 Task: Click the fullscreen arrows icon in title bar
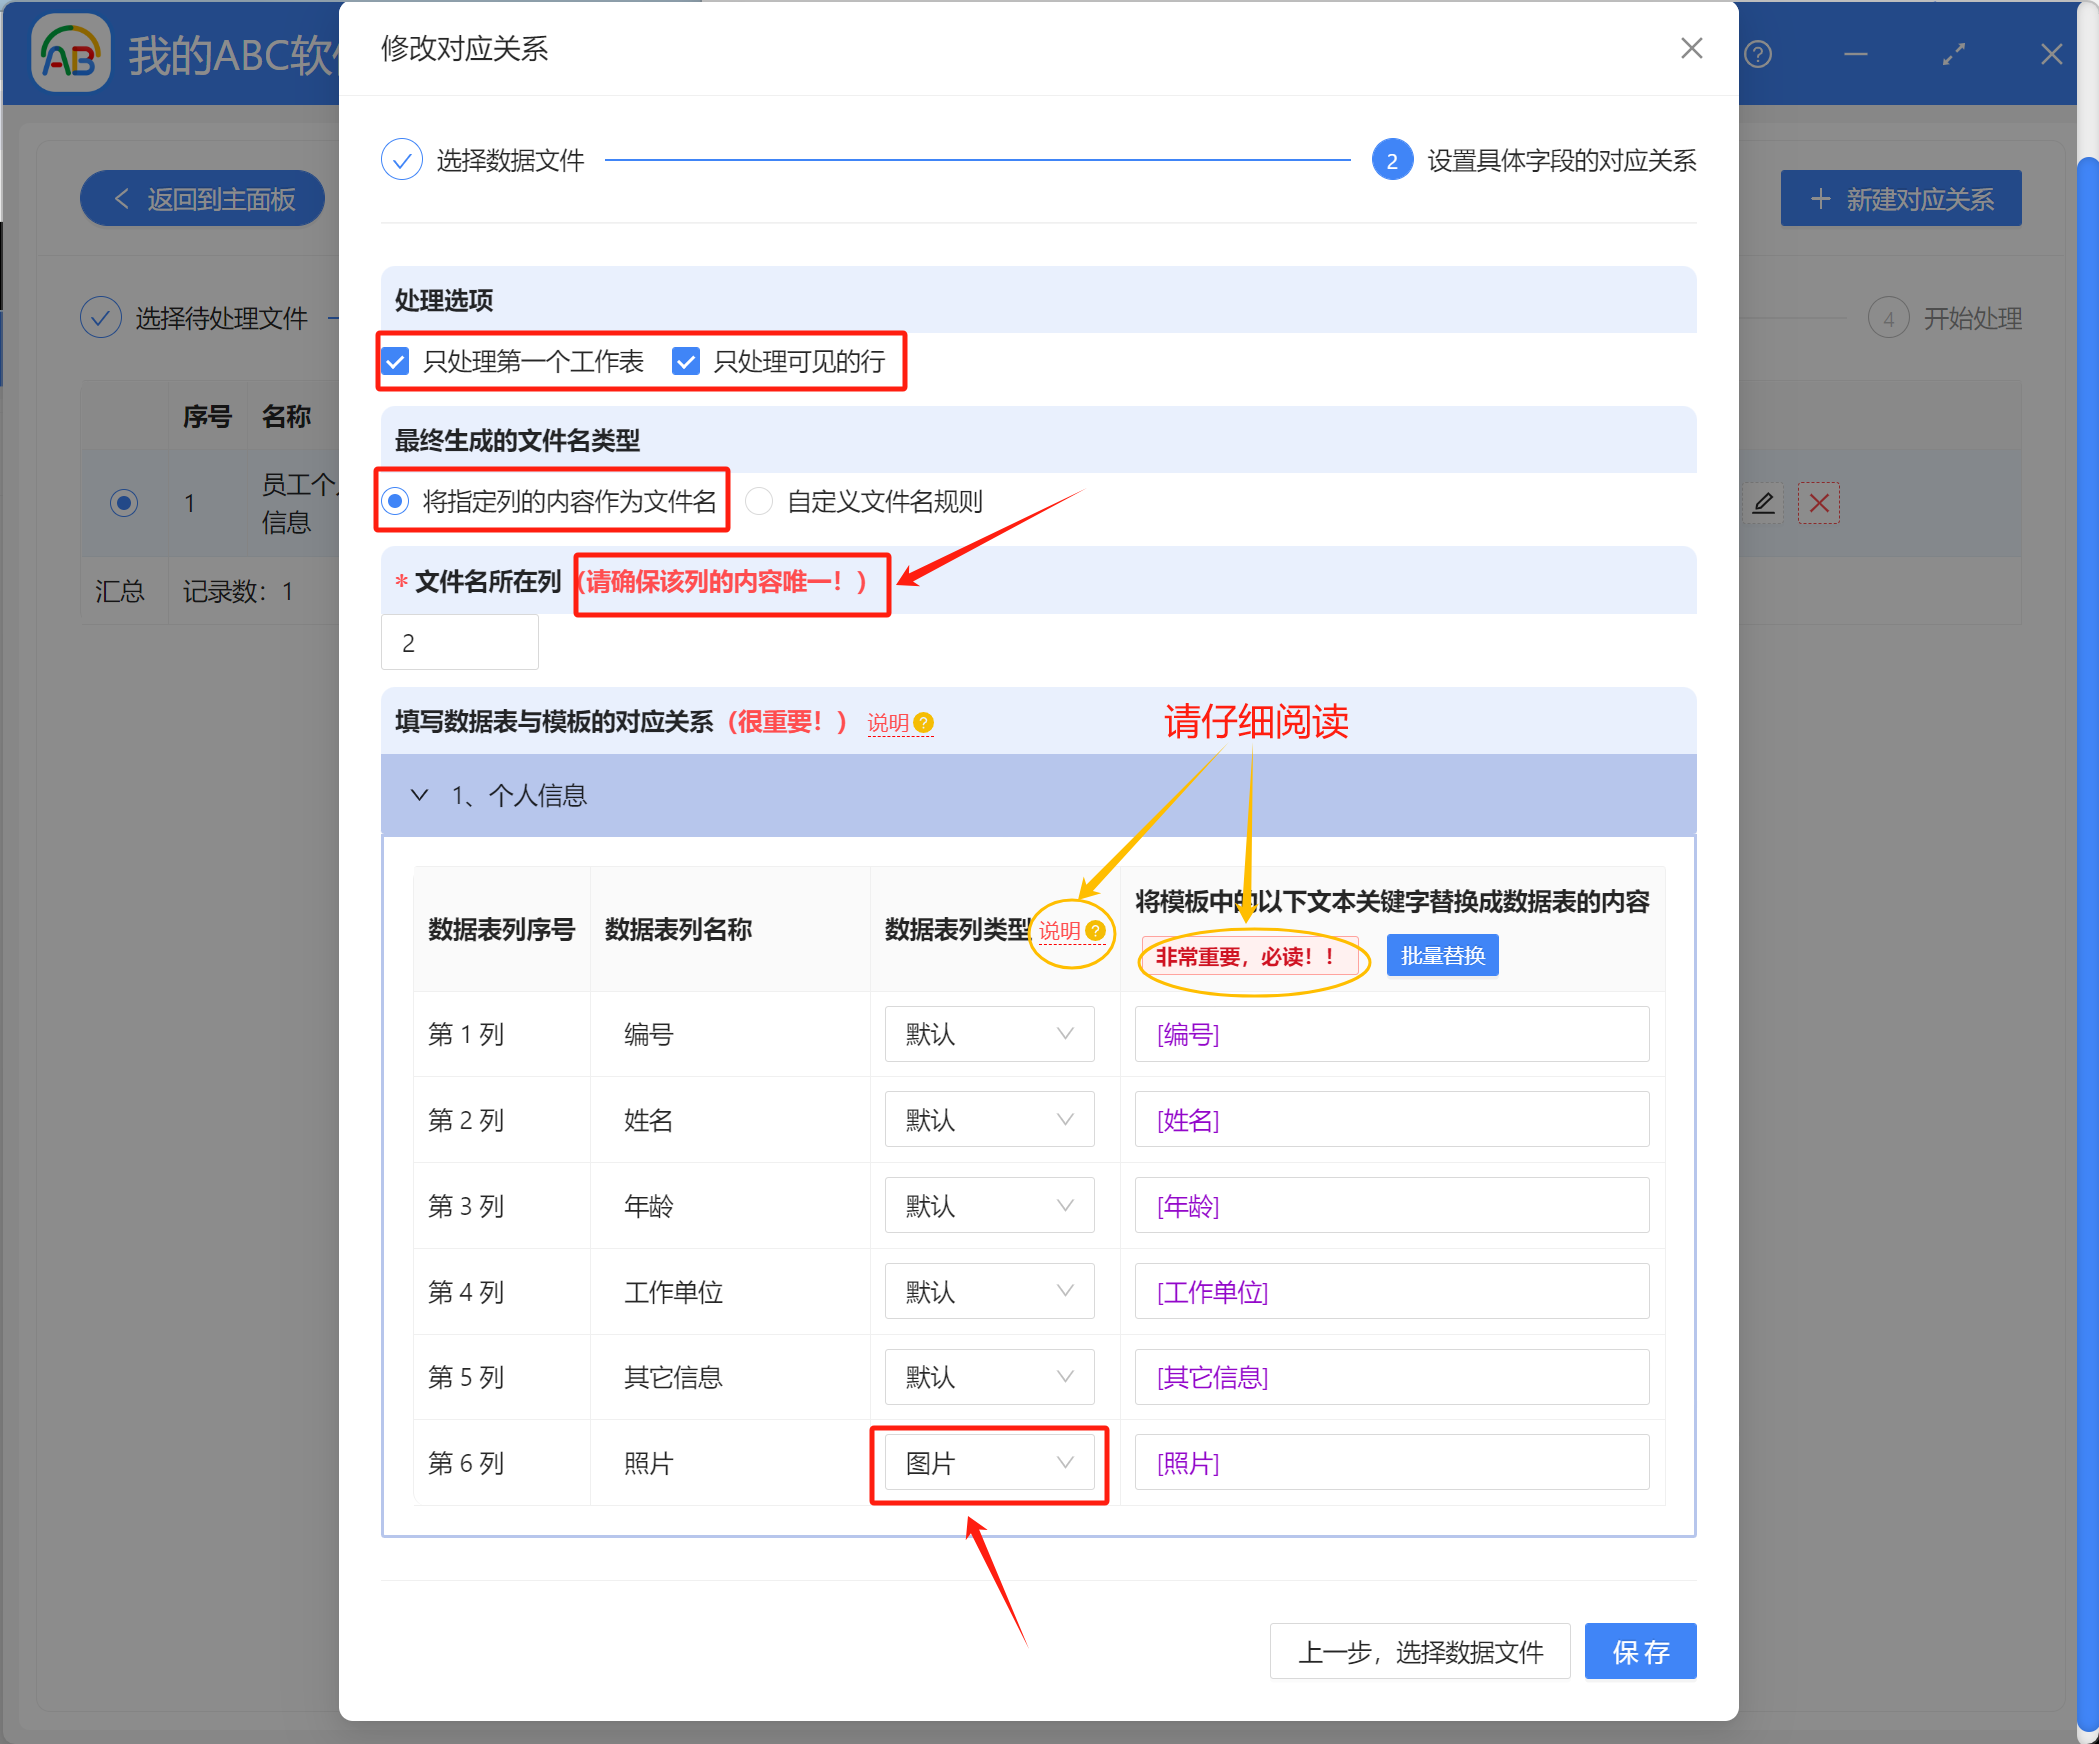point(1954,54)
